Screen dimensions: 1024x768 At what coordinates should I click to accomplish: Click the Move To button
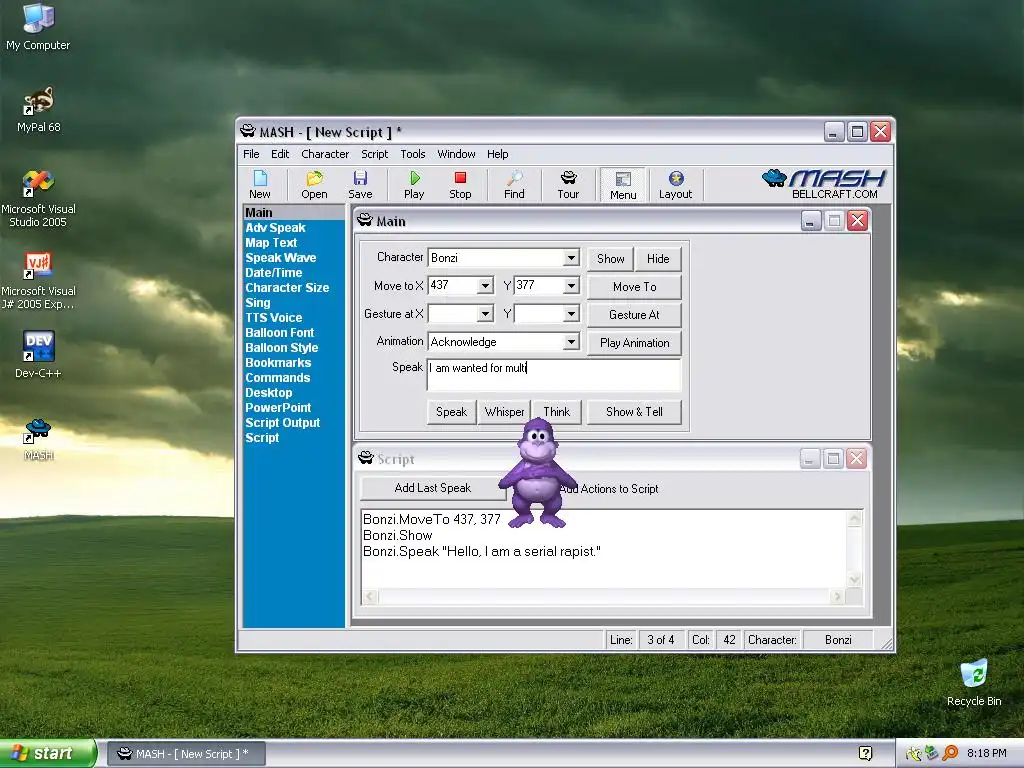[x=634, y=287]
